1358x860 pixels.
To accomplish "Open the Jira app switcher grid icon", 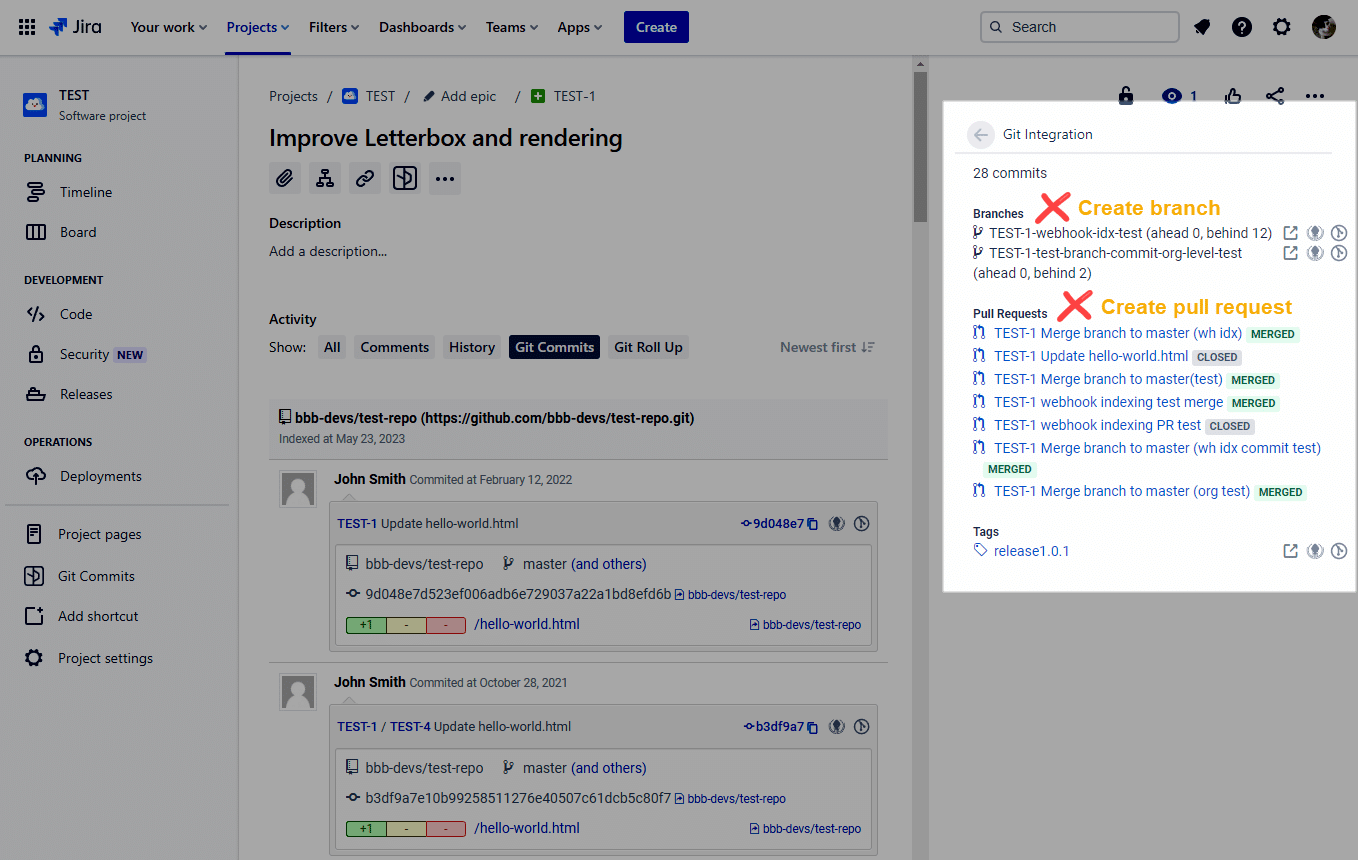I will point(27,27).
